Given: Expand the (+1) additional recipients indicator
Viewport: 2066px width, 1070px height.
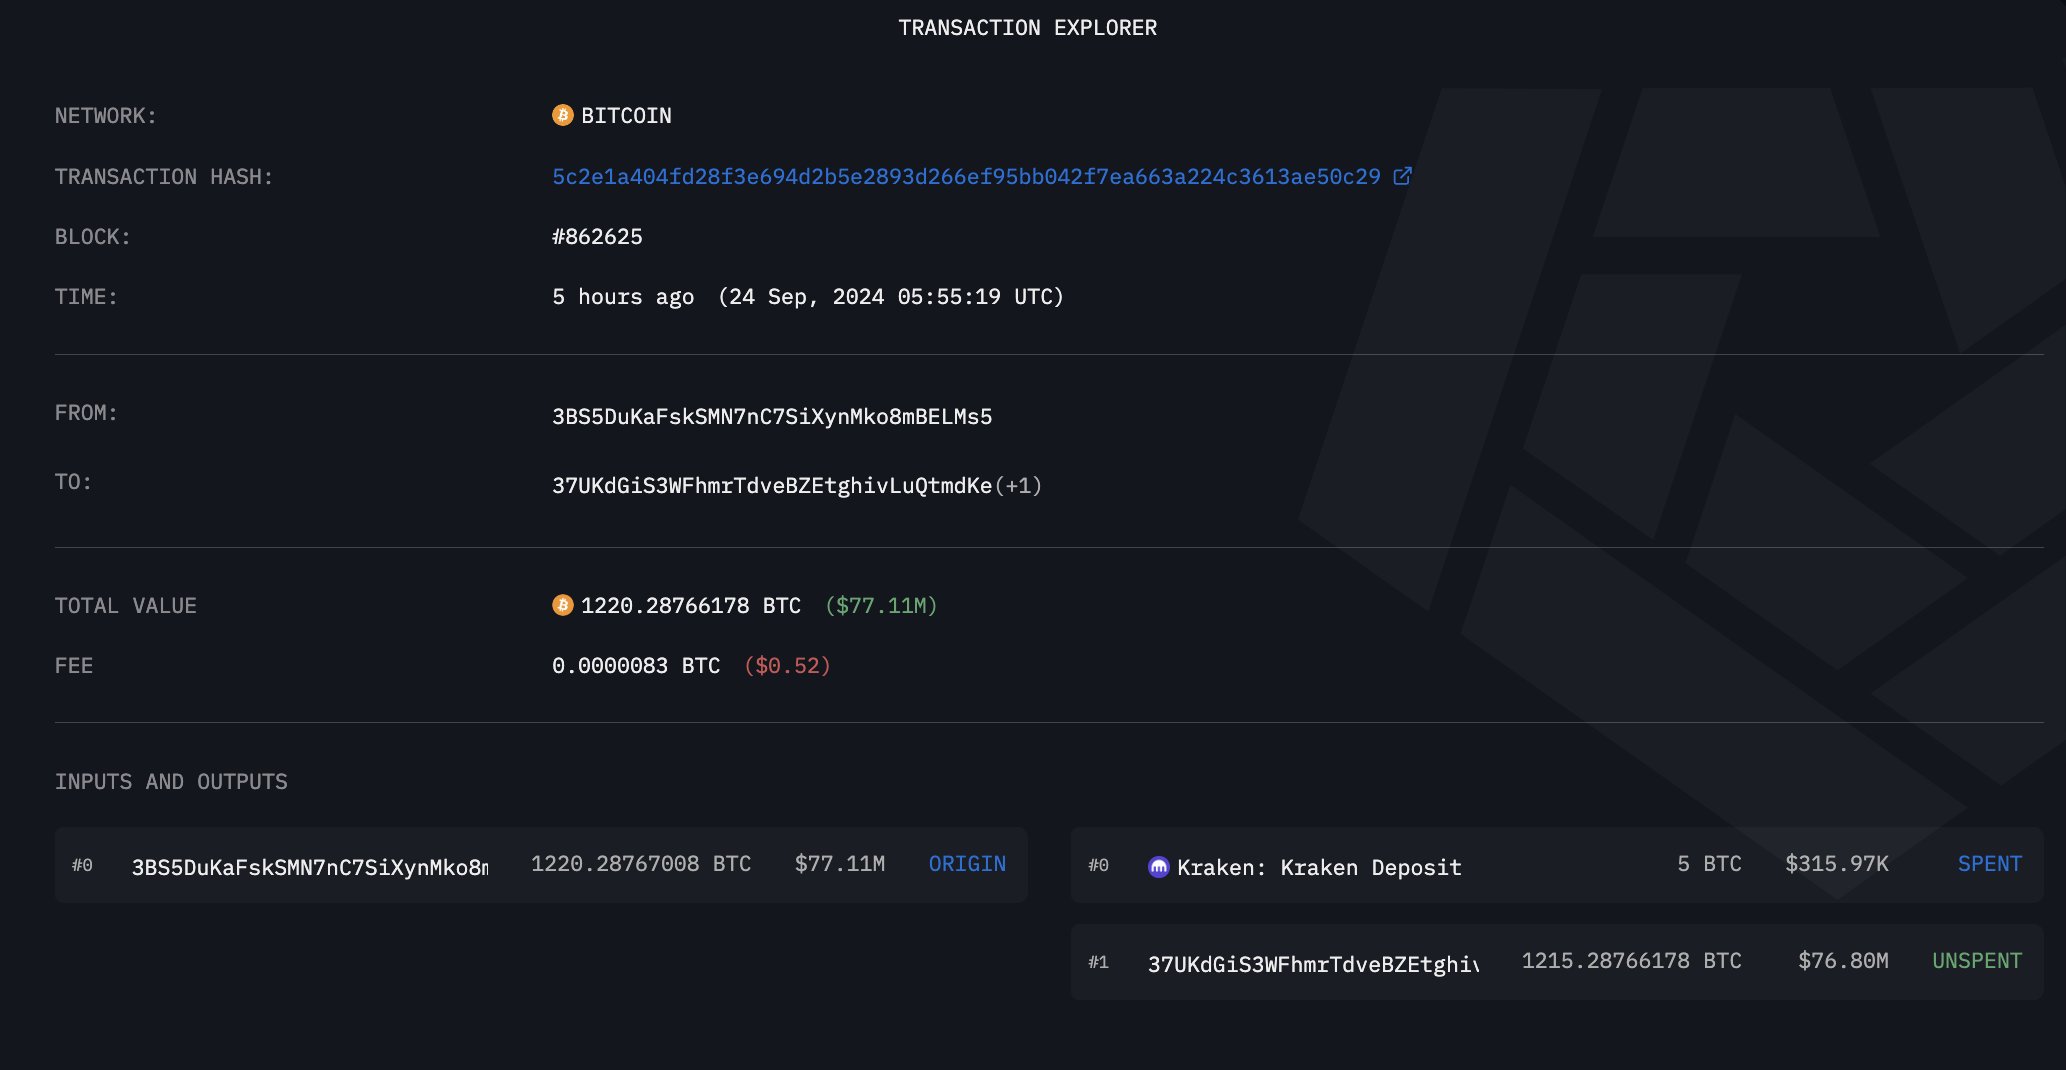Looking at the screenshot, I should click(x=1018, y=485).
